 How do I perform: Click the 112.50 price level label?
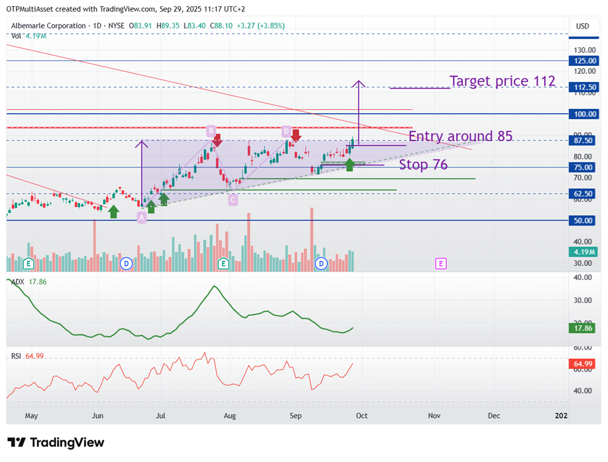tap(584, 87)
